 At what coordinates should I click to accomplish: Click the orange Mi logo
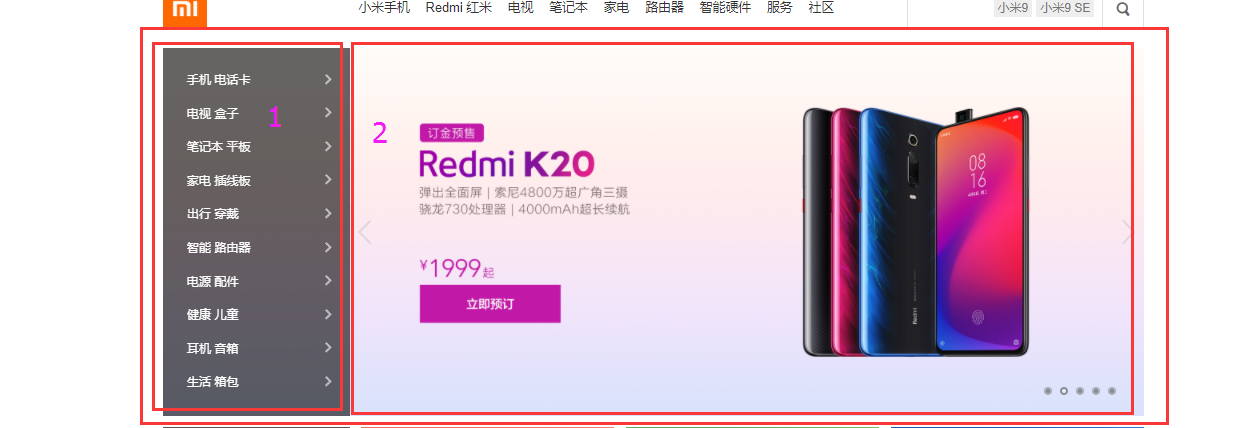point(185,11)
